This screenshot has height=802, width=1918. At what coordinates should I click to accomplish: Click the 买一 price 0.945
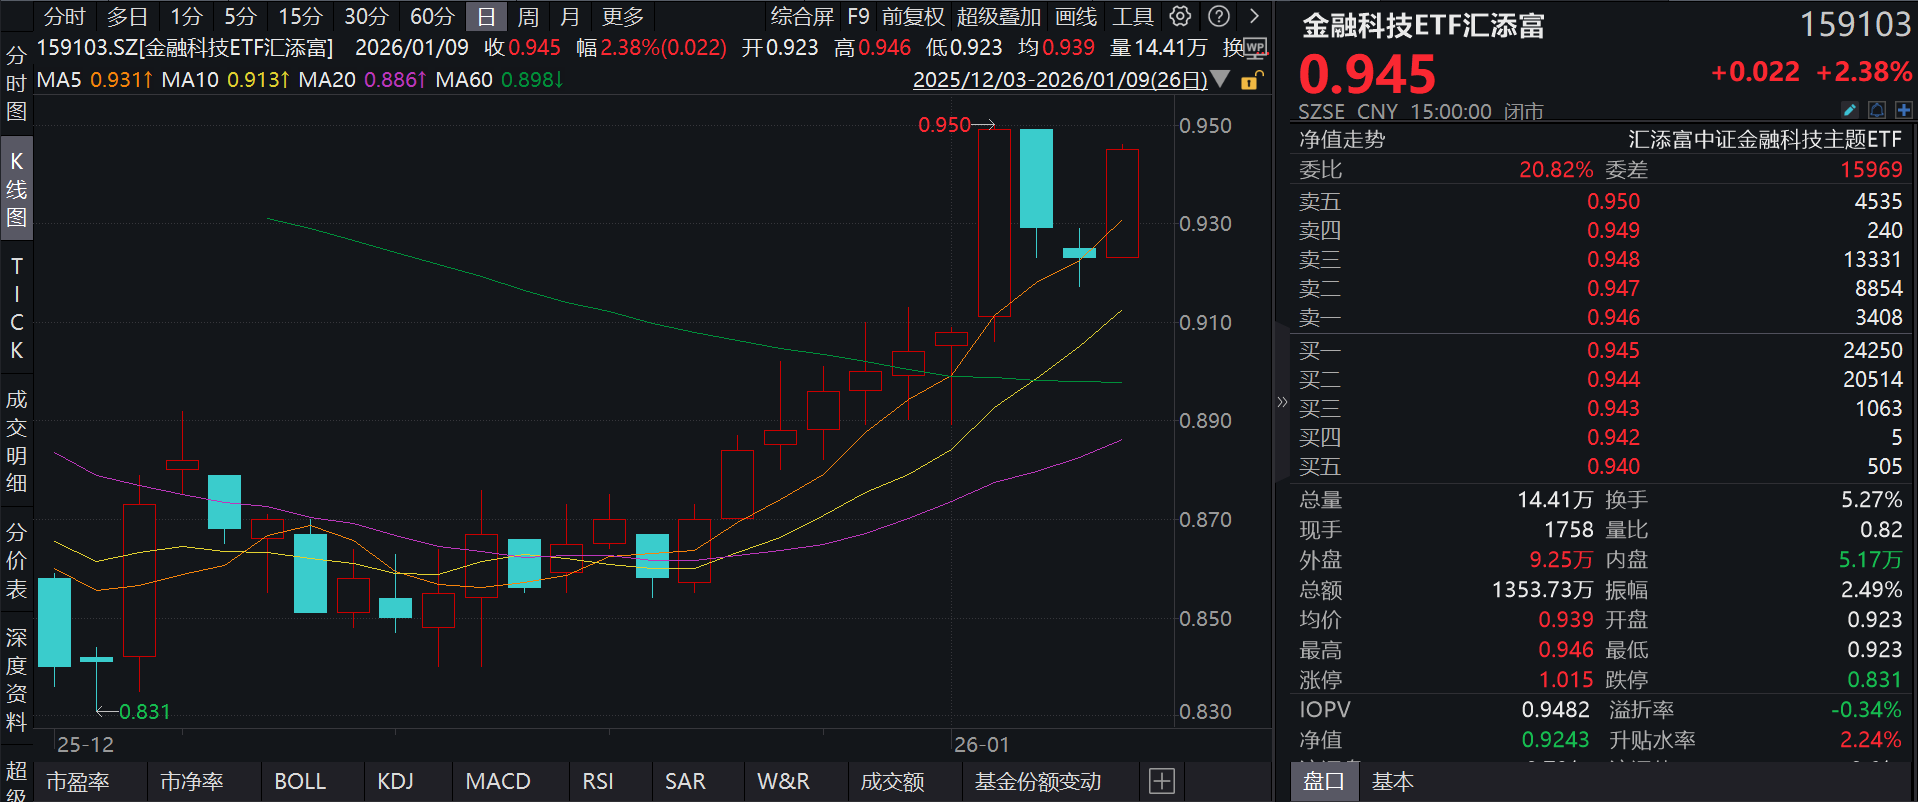[1613, 351]
